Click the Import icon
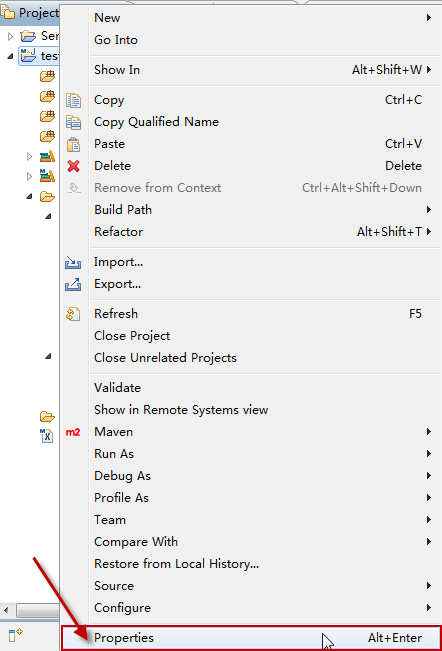This screenshot has height=651, width=442. click(73, 262)
